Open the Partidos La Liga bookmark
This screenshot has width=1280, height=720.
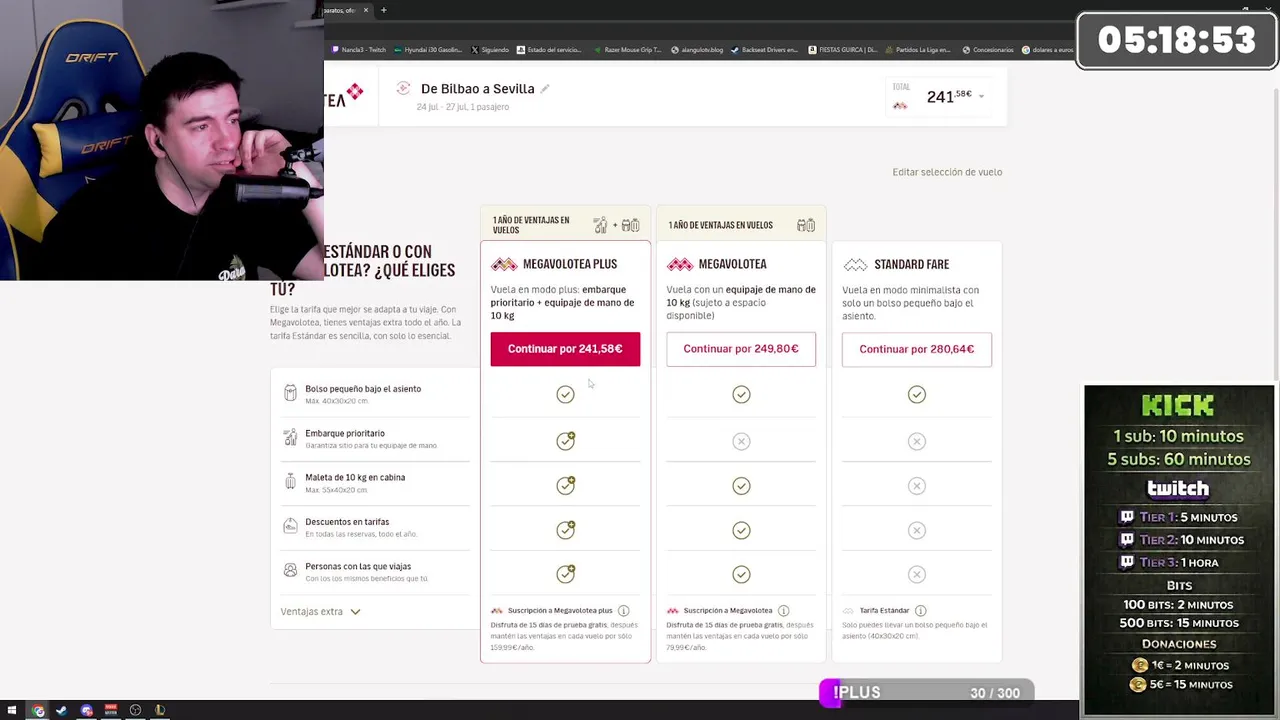tap(918, 50)
